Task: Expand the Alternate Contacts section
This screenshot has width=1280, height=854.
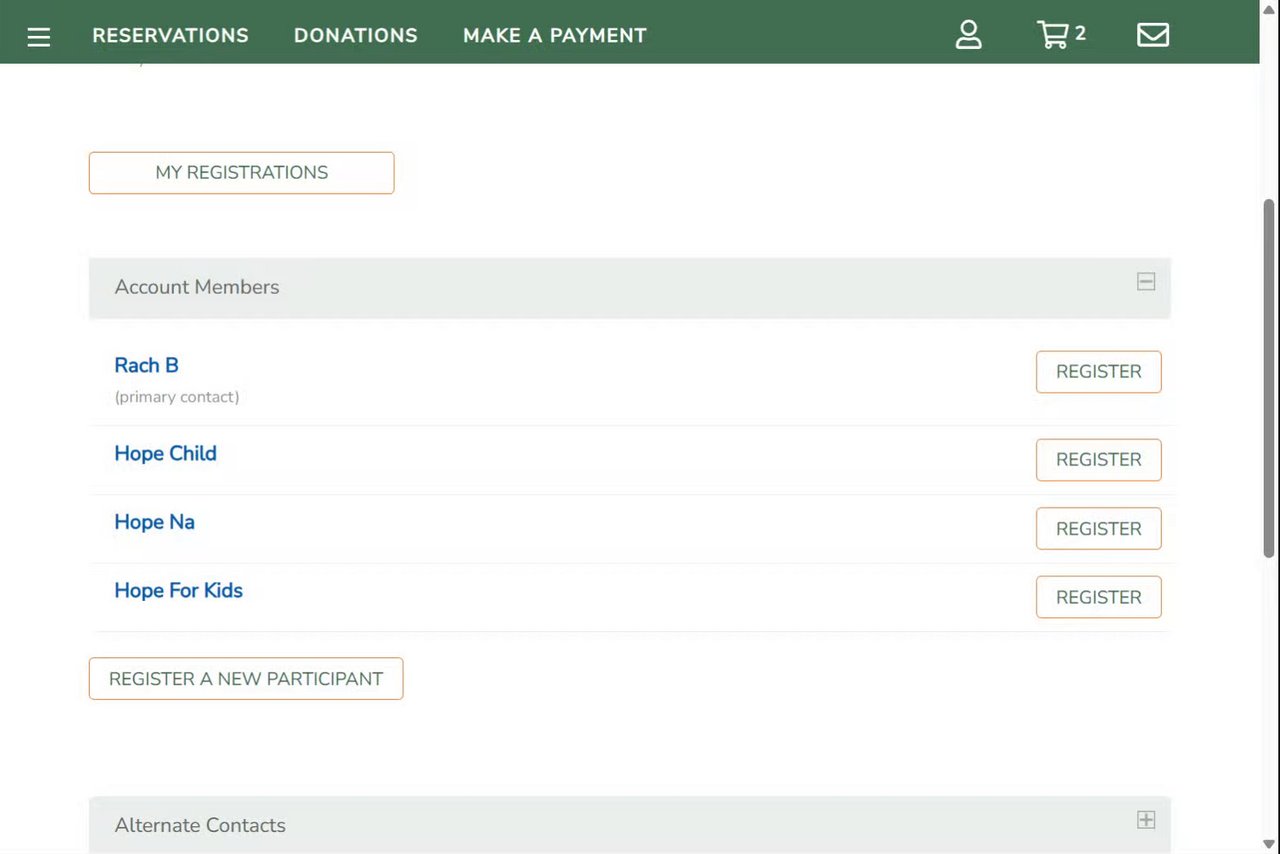Action: 1146,820
